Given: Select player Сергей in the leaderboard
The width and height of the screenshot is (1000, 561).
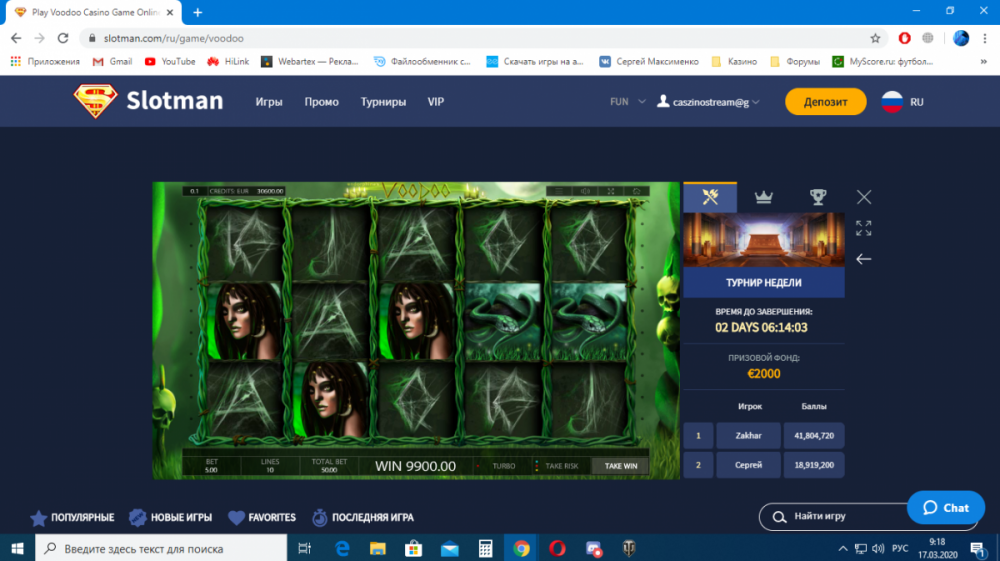Looking at the screenshot, I should [x=748, y=465].
